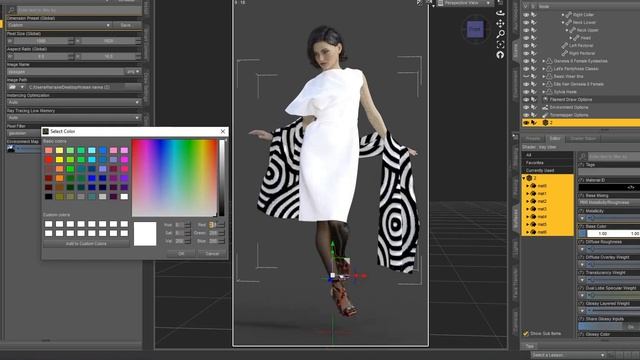Image resolution: width=640 pixels, height=360 pixels.
Task: Pick the black basic color swatch
Action: (x=49, y=197)
